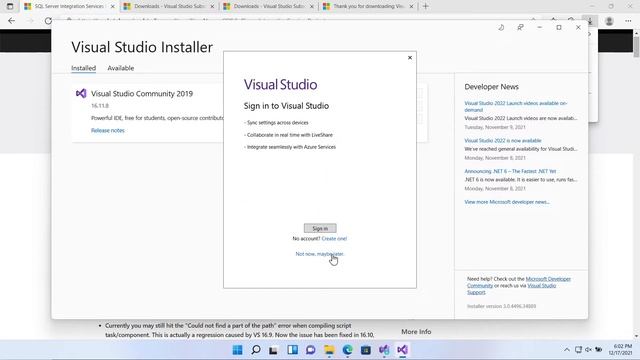Select second Downloads - Visual Studio browser tab
The height and width of the screenshot is (360, 640).
click(269, 7)
